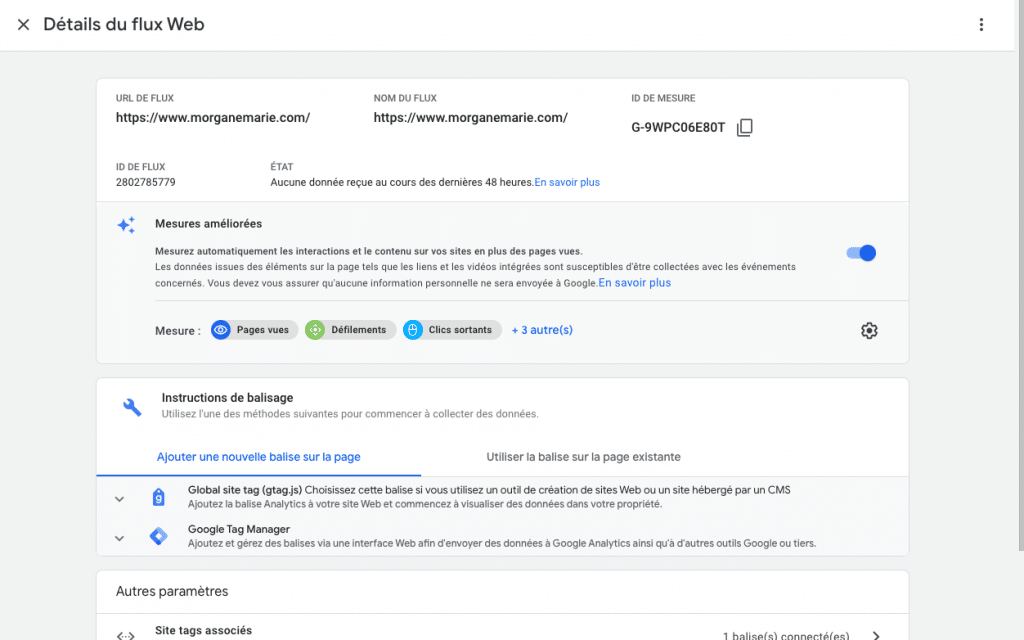This screenshot has width=1024, height=640.
Task: Click the eye icon in Pages vues
Action: coord(221,330)
